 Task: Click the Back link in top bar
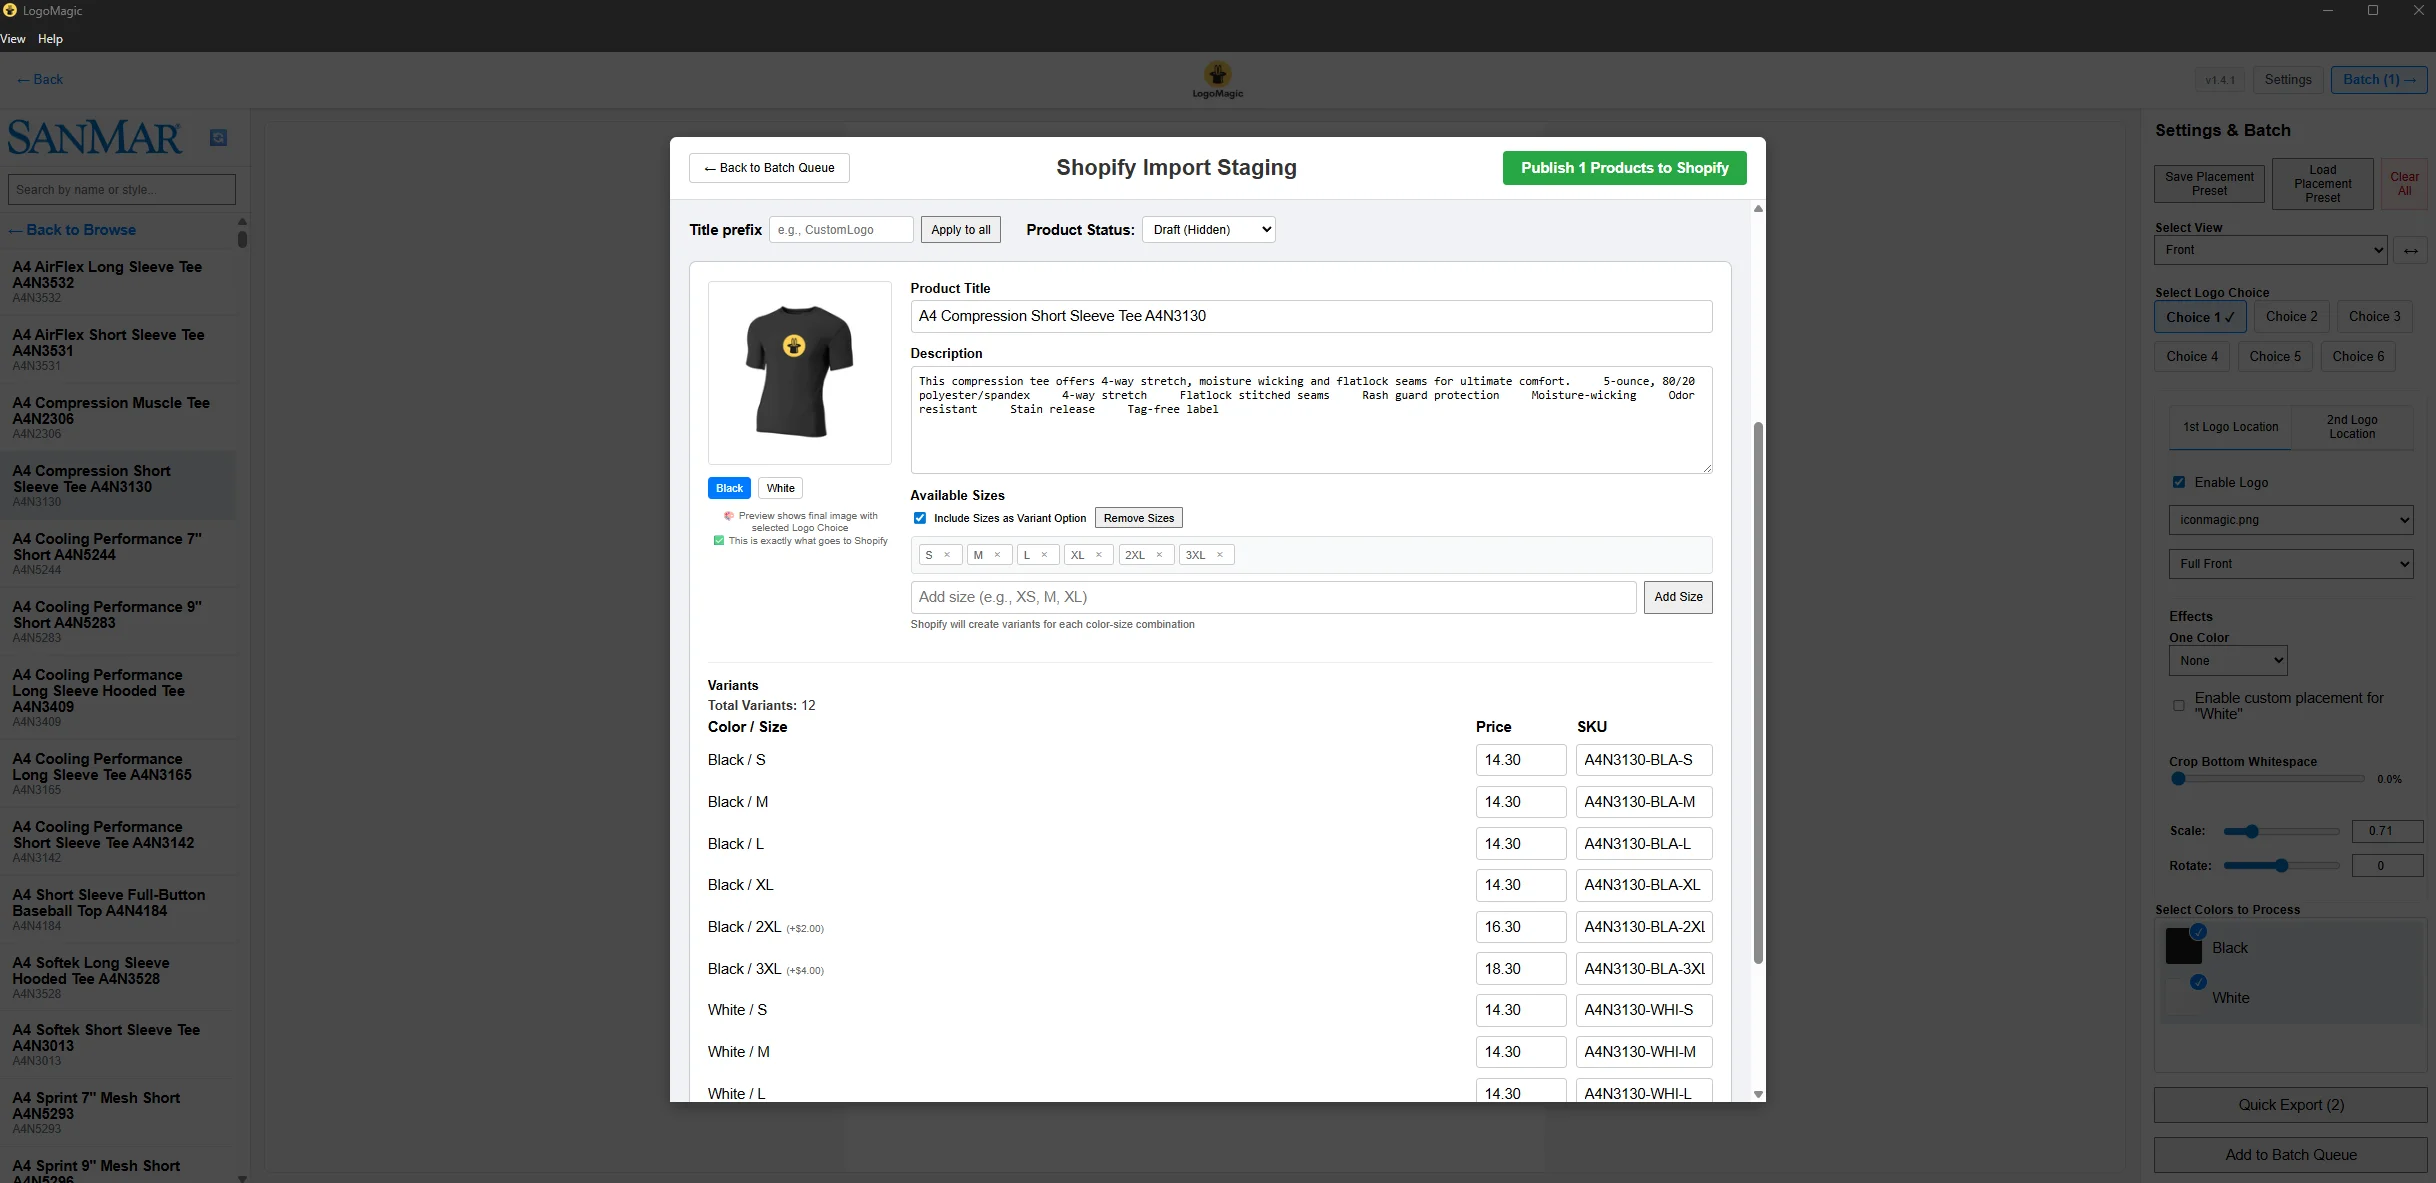(x=40, y=80)
